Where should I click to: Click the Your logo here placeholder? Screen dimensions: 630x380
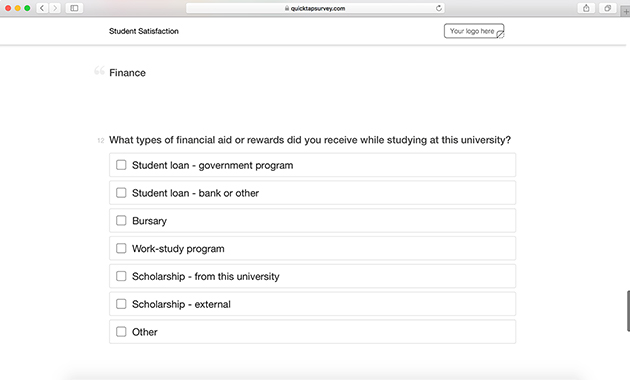point(474,31)
